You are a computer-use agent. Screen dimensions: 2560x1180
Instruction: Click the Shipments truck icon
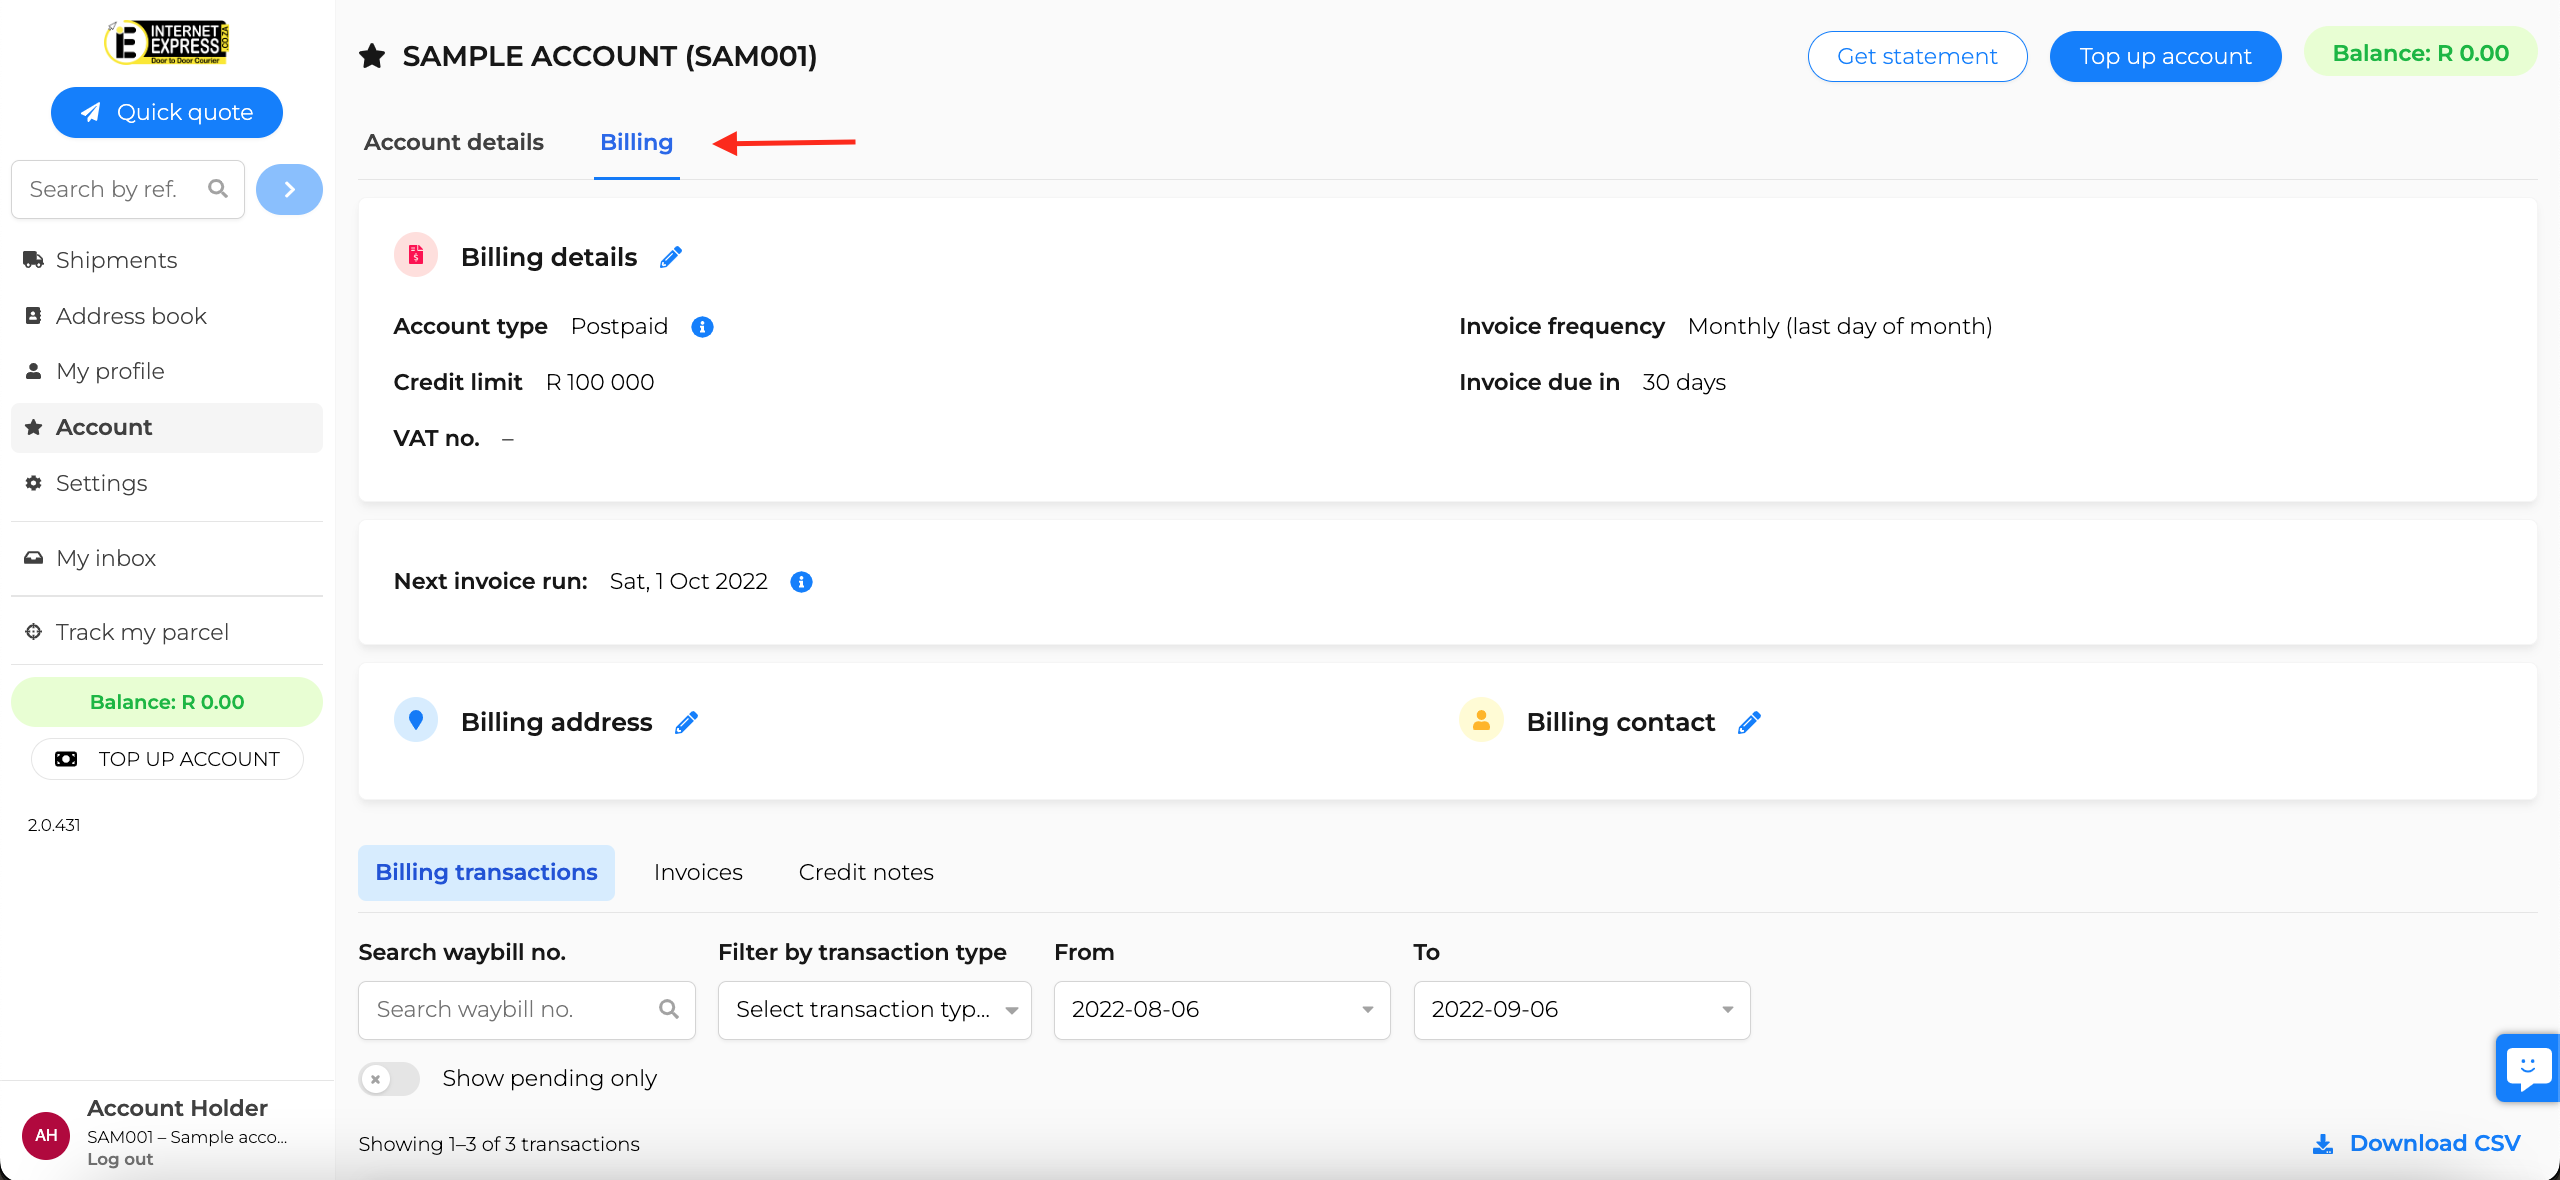coord(33,260)
